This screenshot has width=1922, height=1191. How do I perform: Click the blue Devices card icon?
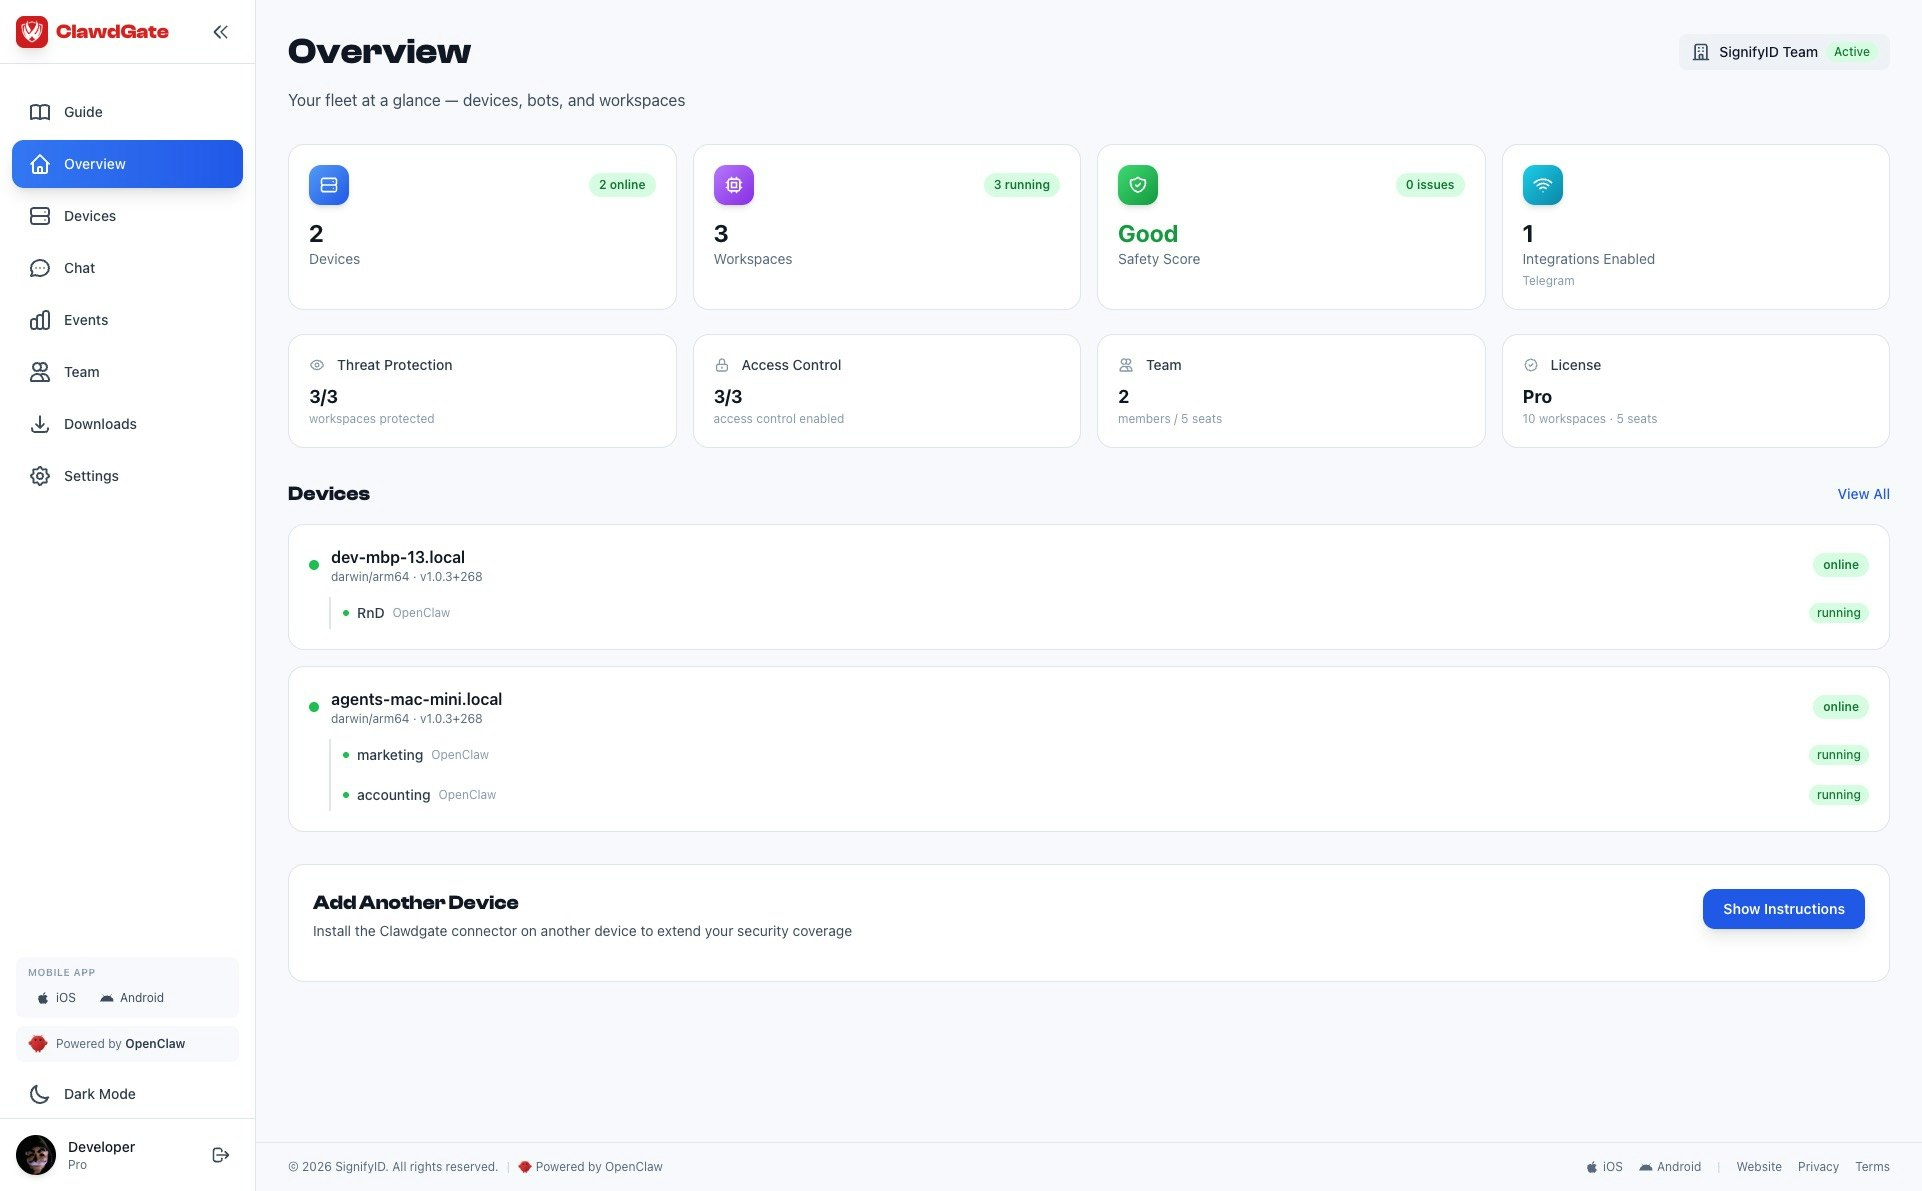329,185
